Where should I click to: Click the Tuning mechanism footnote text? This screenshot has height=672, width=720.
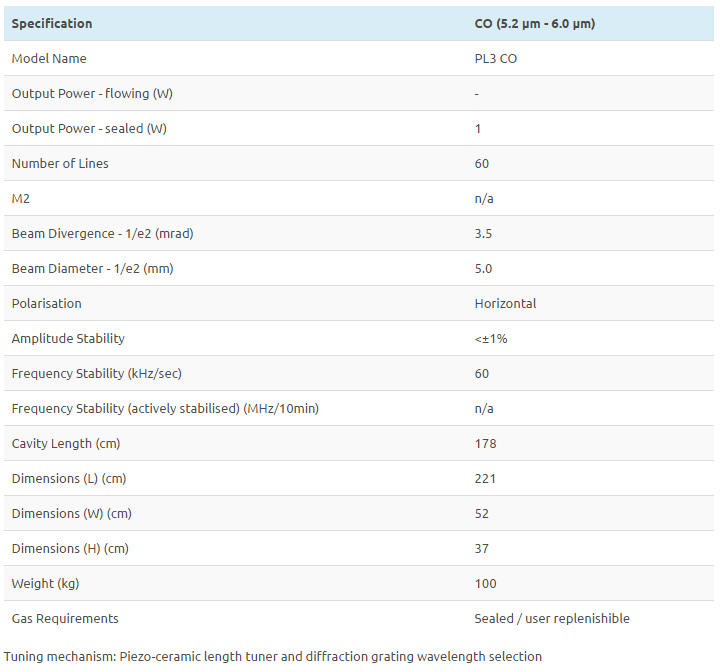click(x=273, y=656)
